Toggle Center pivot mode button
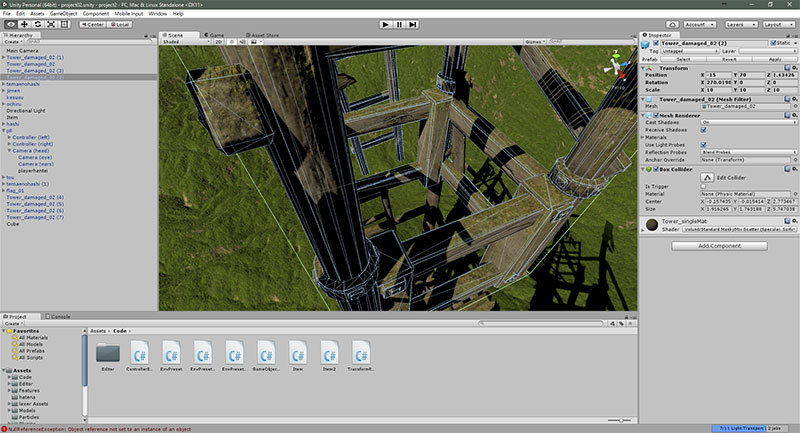 coord(93,24)
